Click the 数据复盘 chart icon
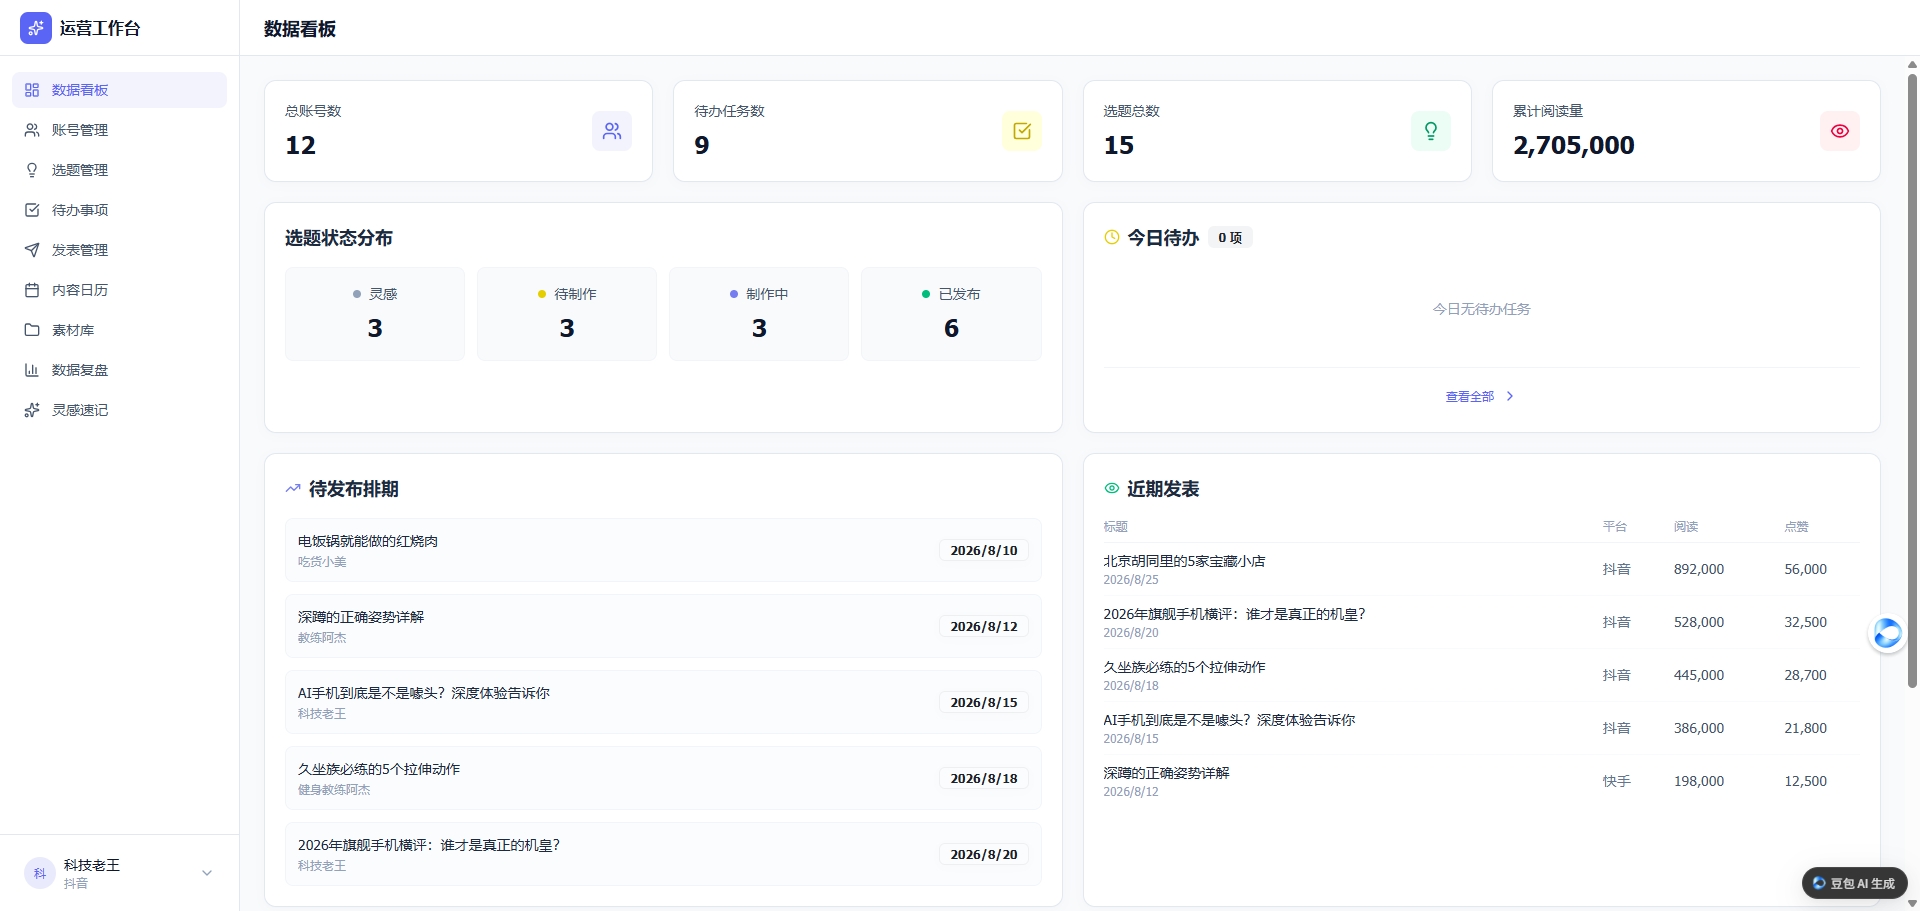The width and height of the screenshot is (1920, 911). [x=32, y=370]
